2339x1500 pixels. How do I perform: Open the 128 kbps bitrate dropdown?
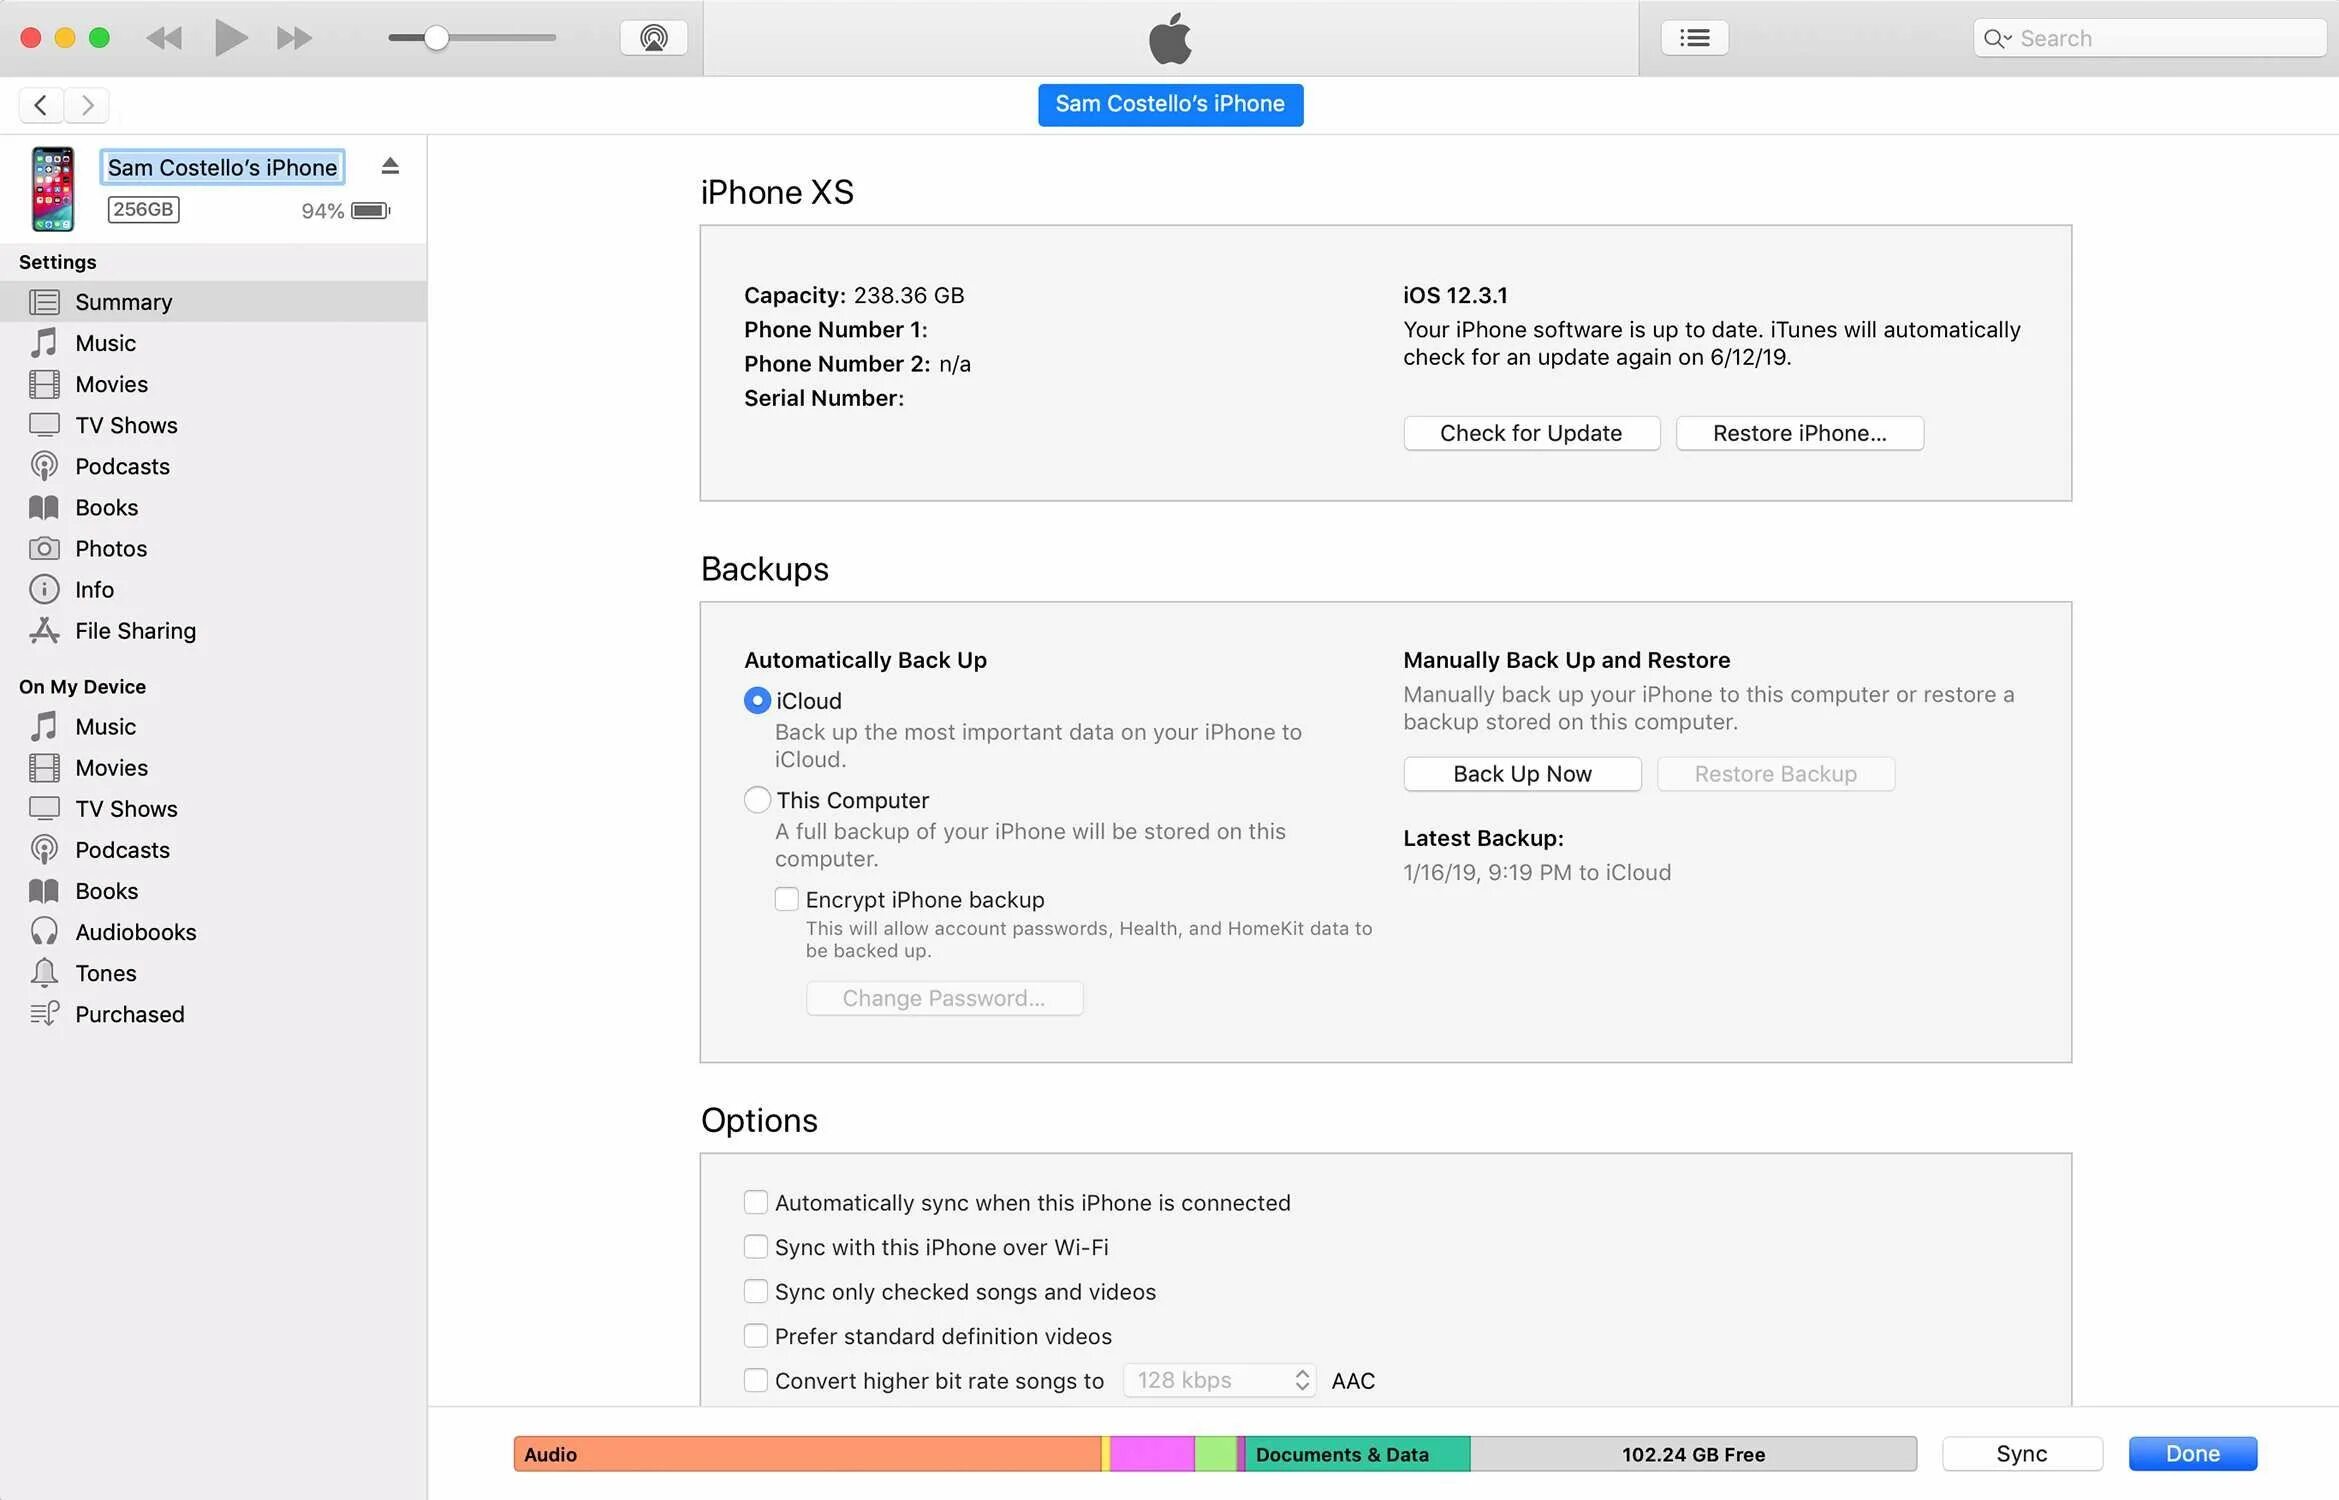(x=1219, y=1380)
